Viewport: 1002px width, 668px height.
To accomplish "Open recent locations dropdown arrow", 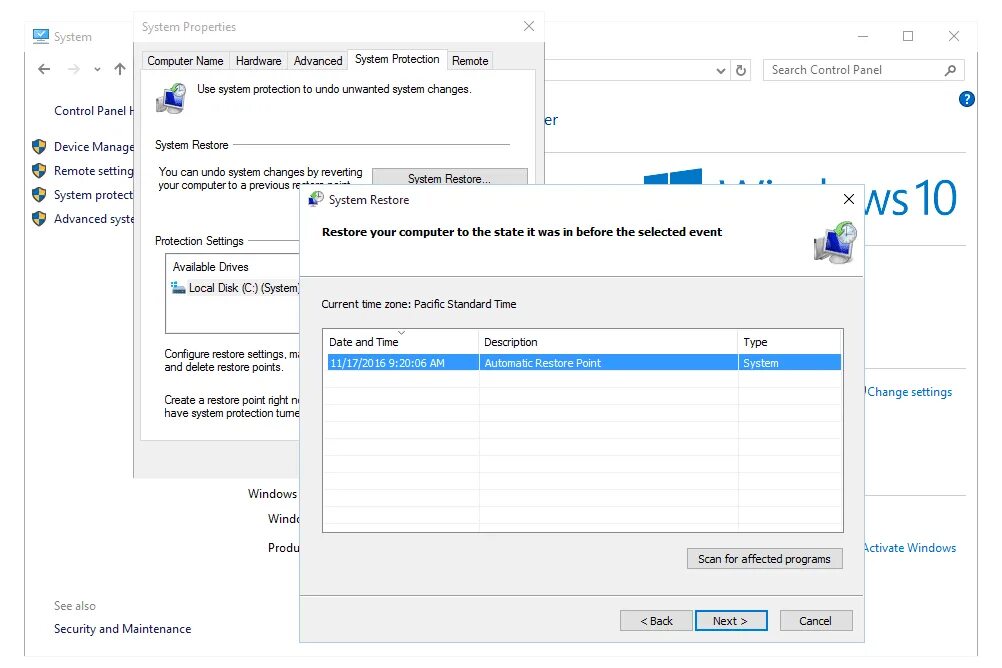I will coord(97,69).
